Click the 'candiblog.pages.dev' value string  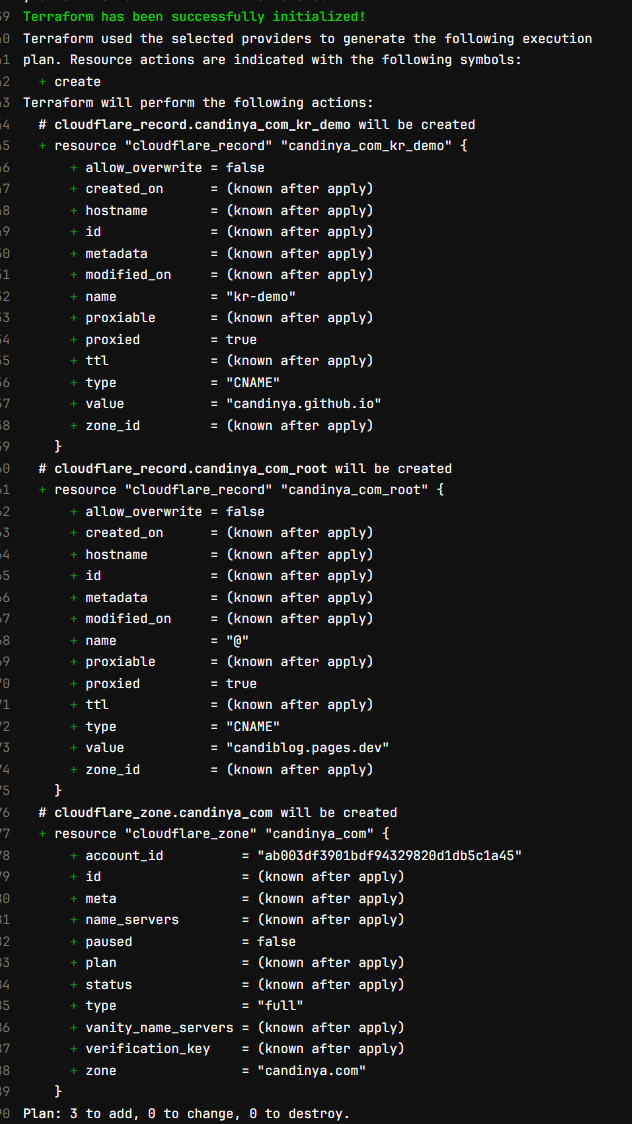pos(307,748)
